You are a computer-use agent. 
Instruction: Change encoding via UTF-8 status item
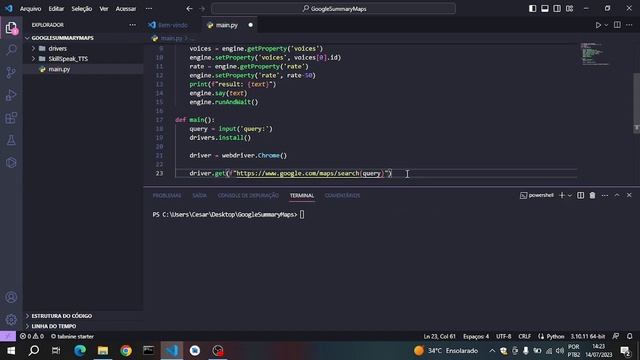click(503, 336)
